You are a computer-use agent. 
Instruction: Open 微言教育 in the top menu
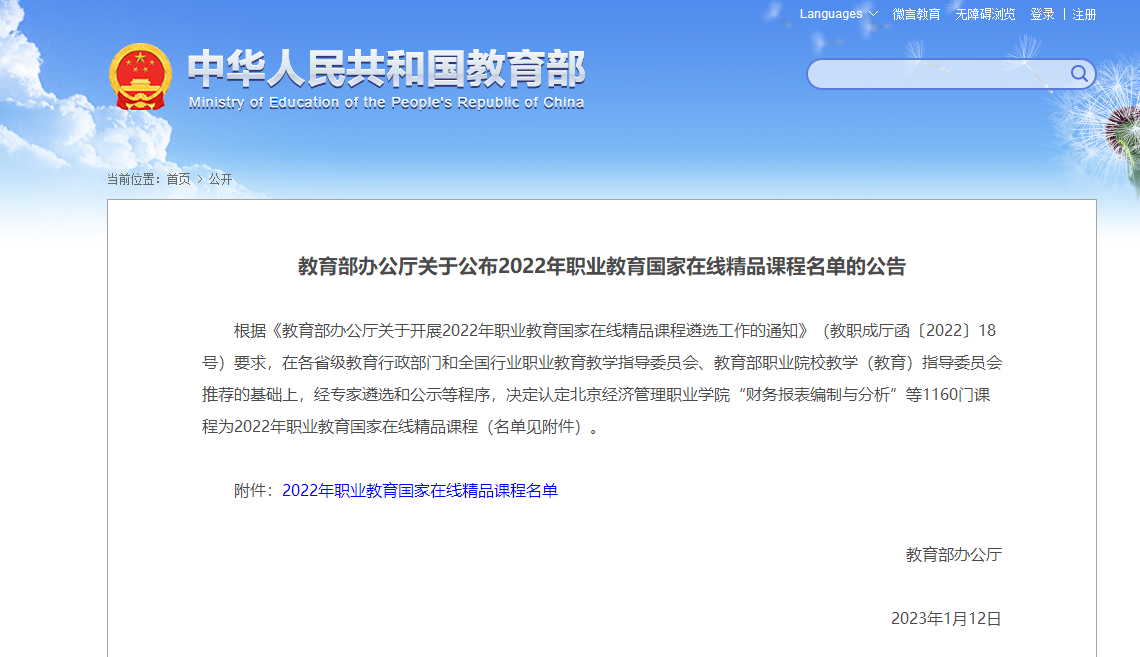(916, 15)
